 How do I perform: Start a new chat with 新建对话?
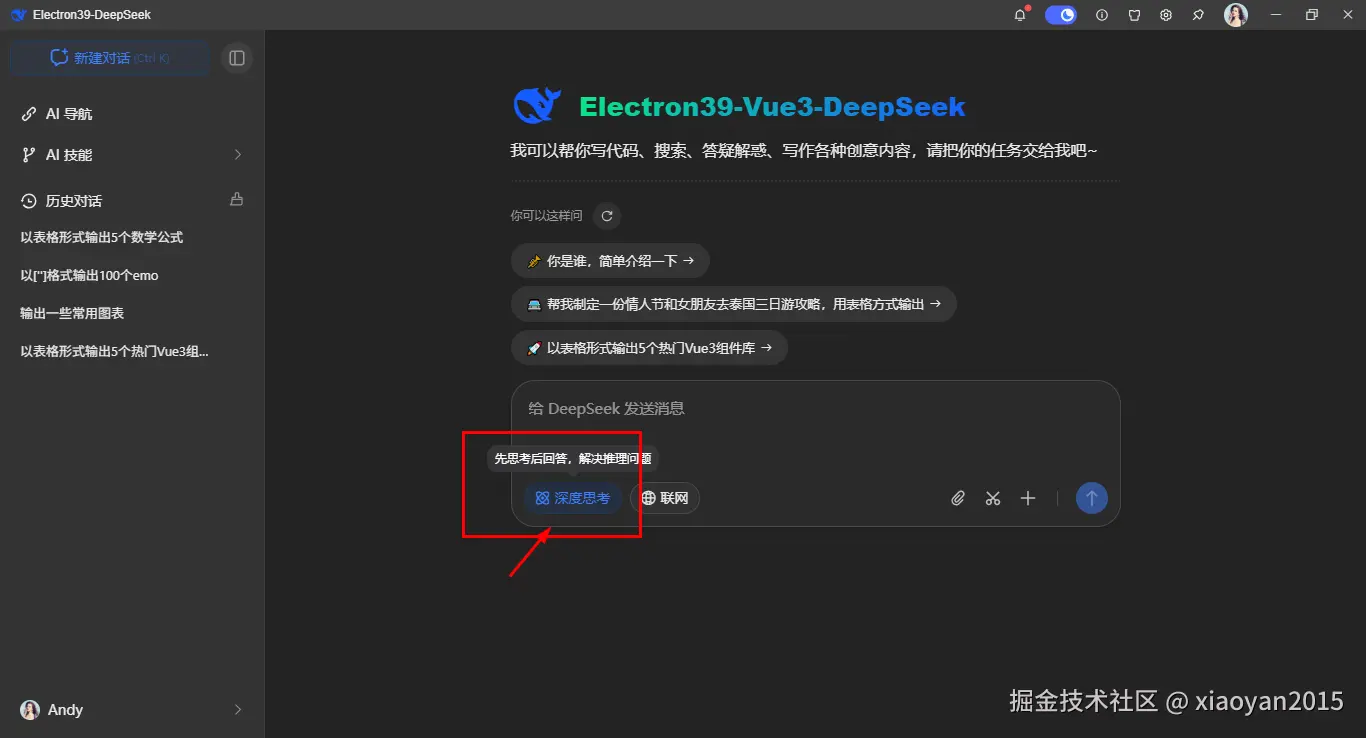110,58
